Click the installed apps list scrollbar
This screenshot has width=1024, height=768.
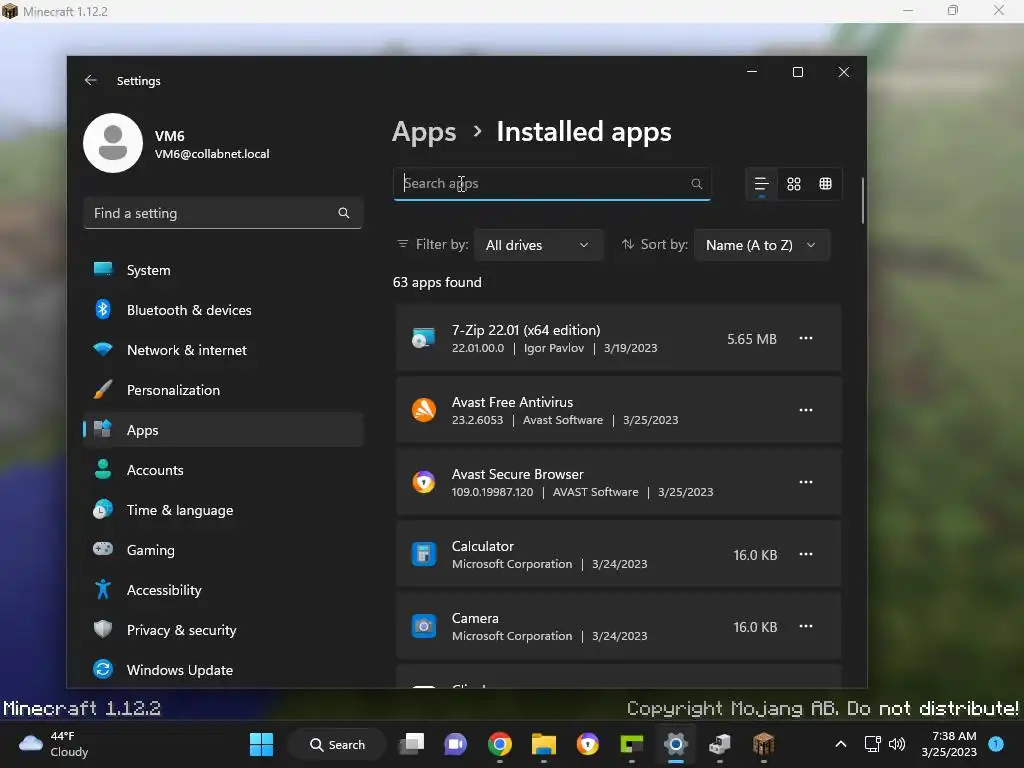click(863, 200)
